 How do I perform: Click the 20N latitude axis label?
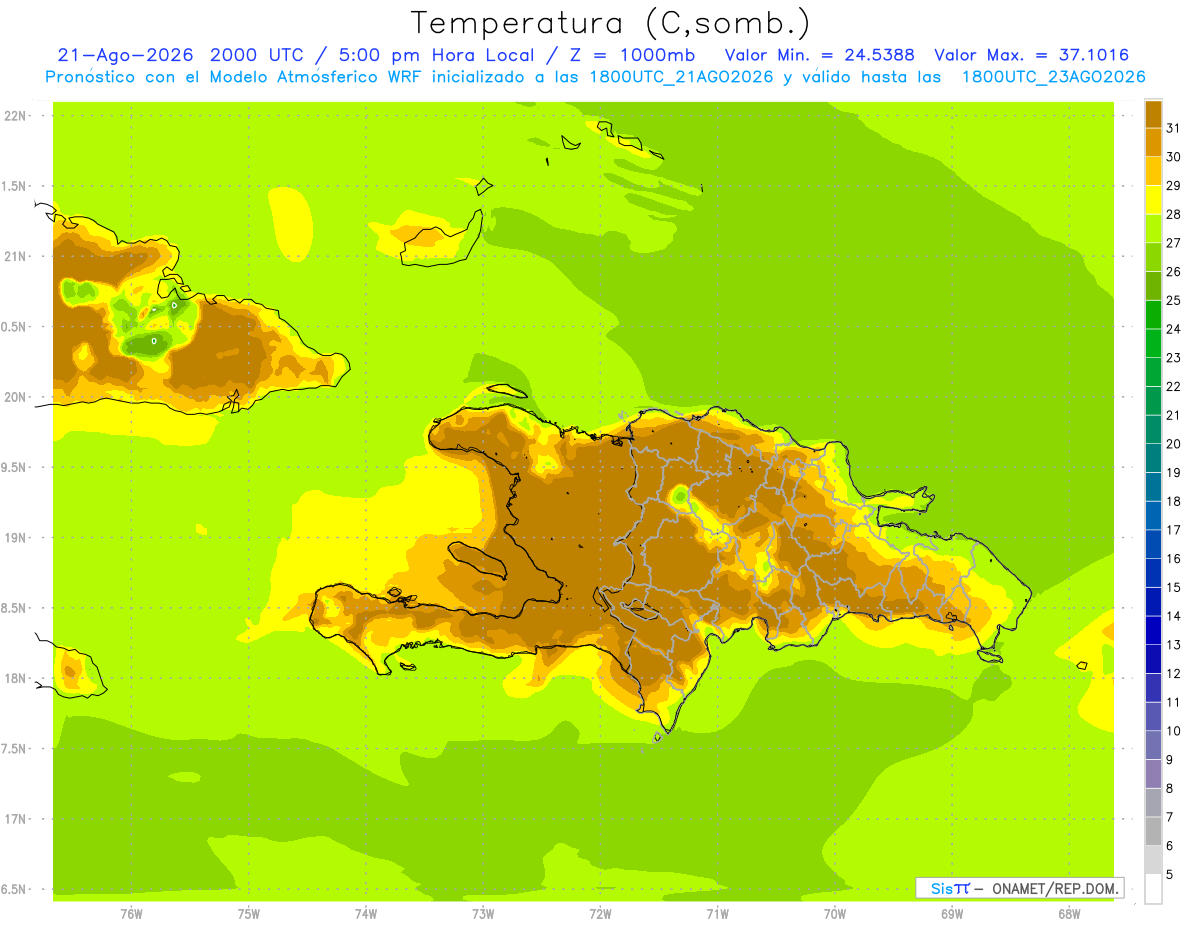15,397
